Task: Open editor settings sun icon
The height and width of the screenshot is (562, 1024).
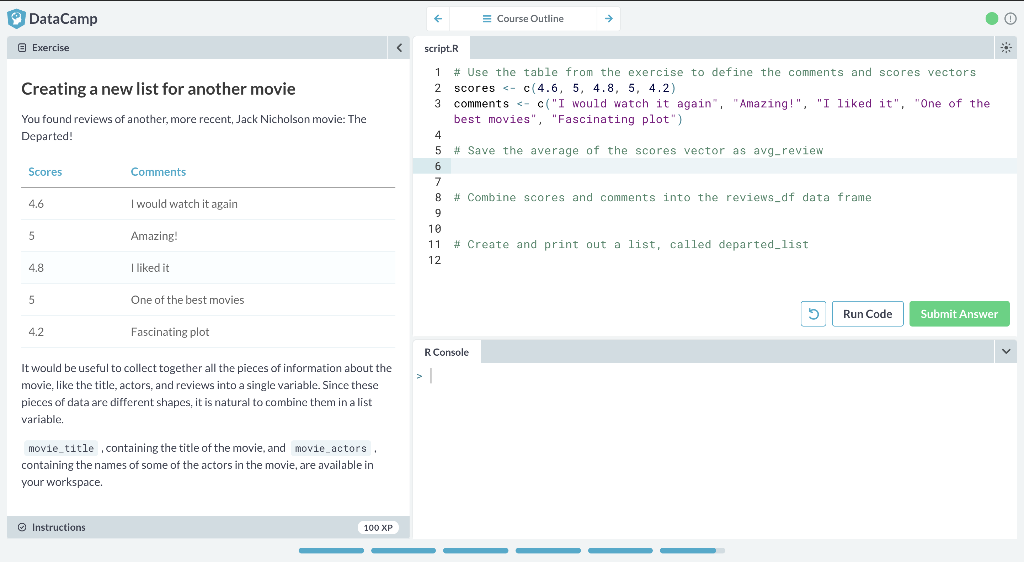Action: 1006,48
